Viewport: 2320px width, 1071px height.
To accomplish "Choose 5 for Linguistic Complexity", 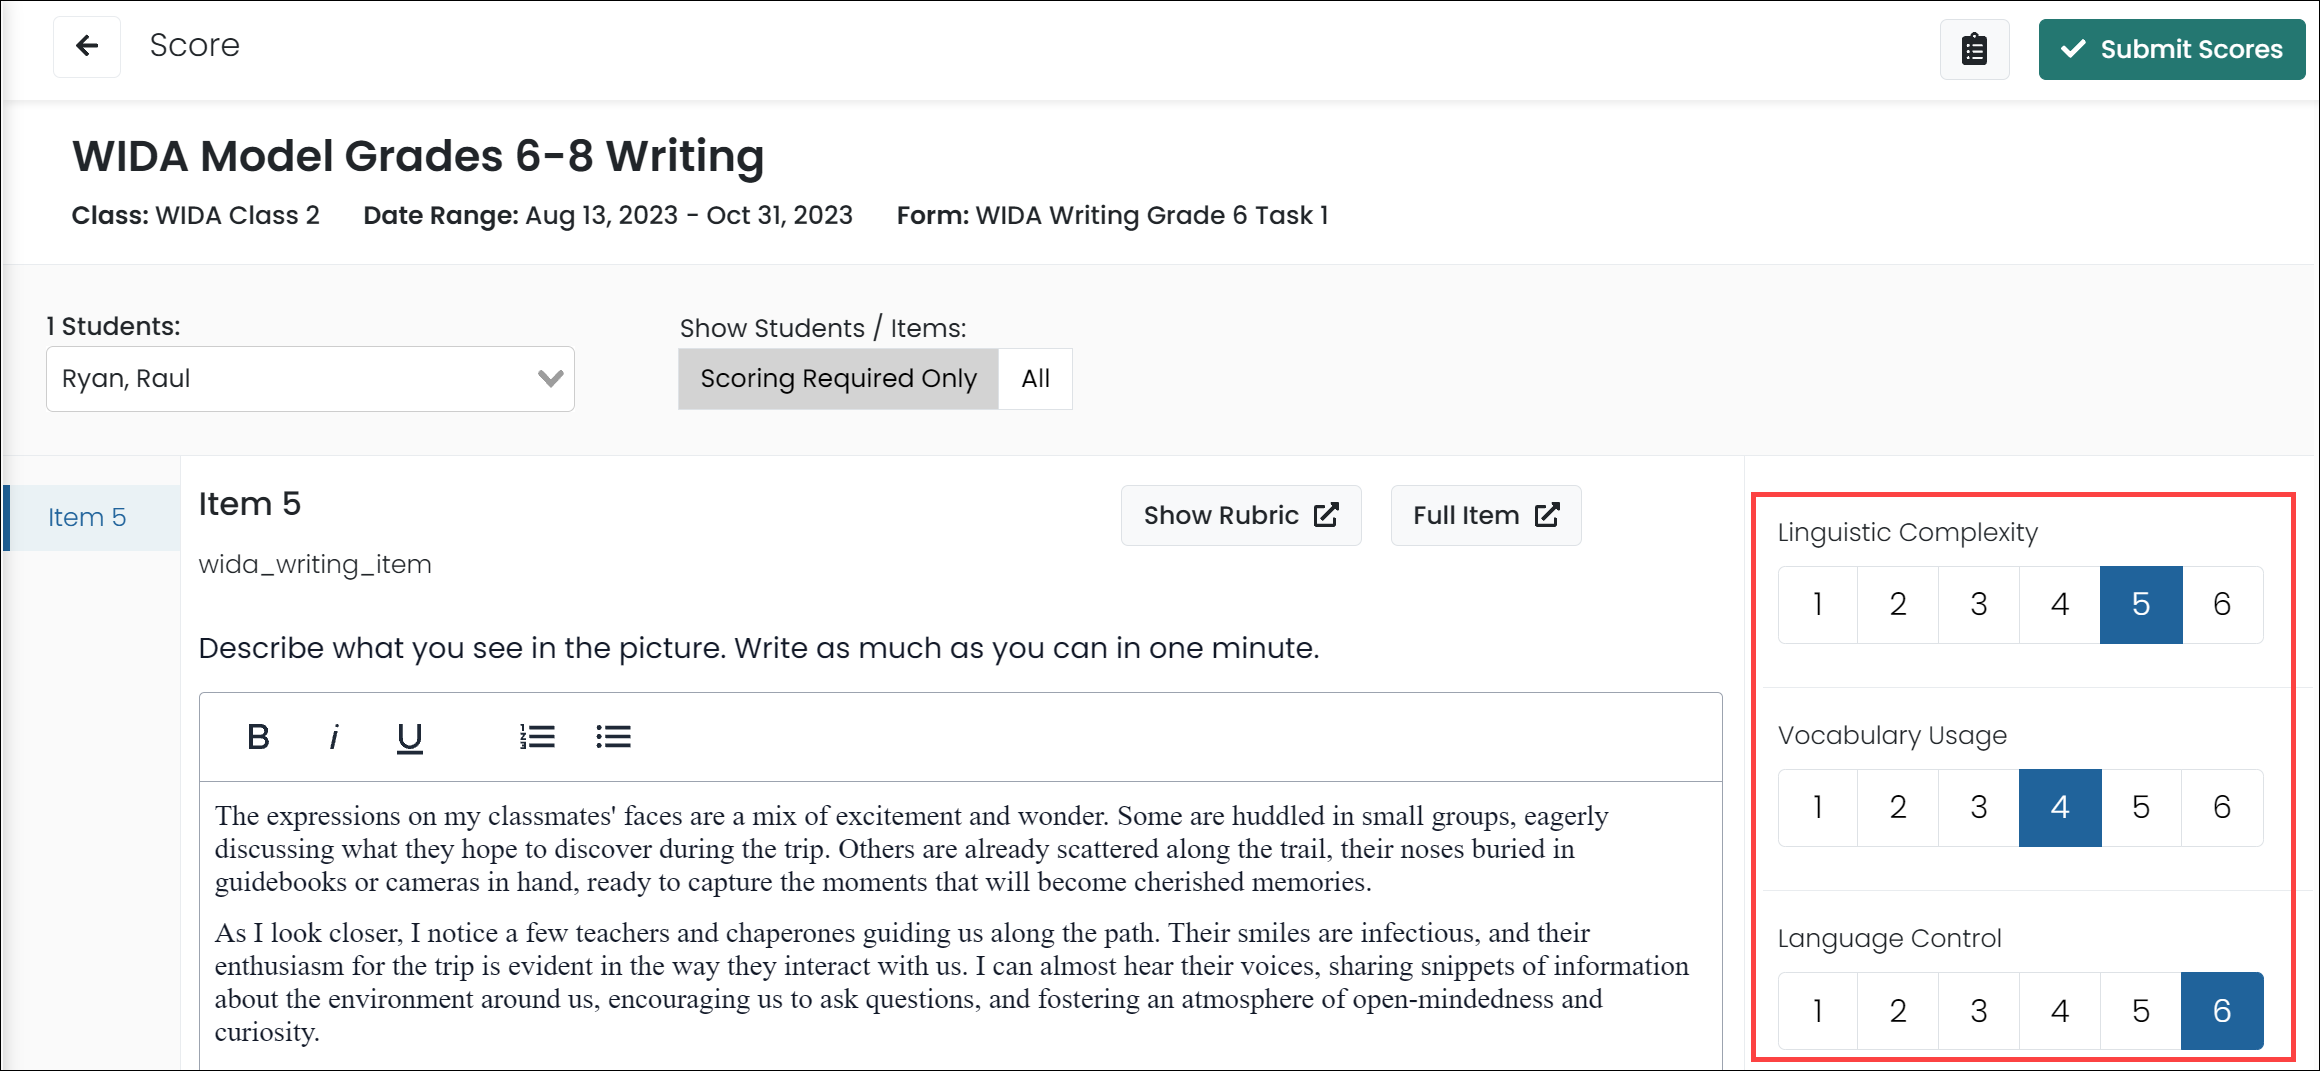I will pos(2141,605).
